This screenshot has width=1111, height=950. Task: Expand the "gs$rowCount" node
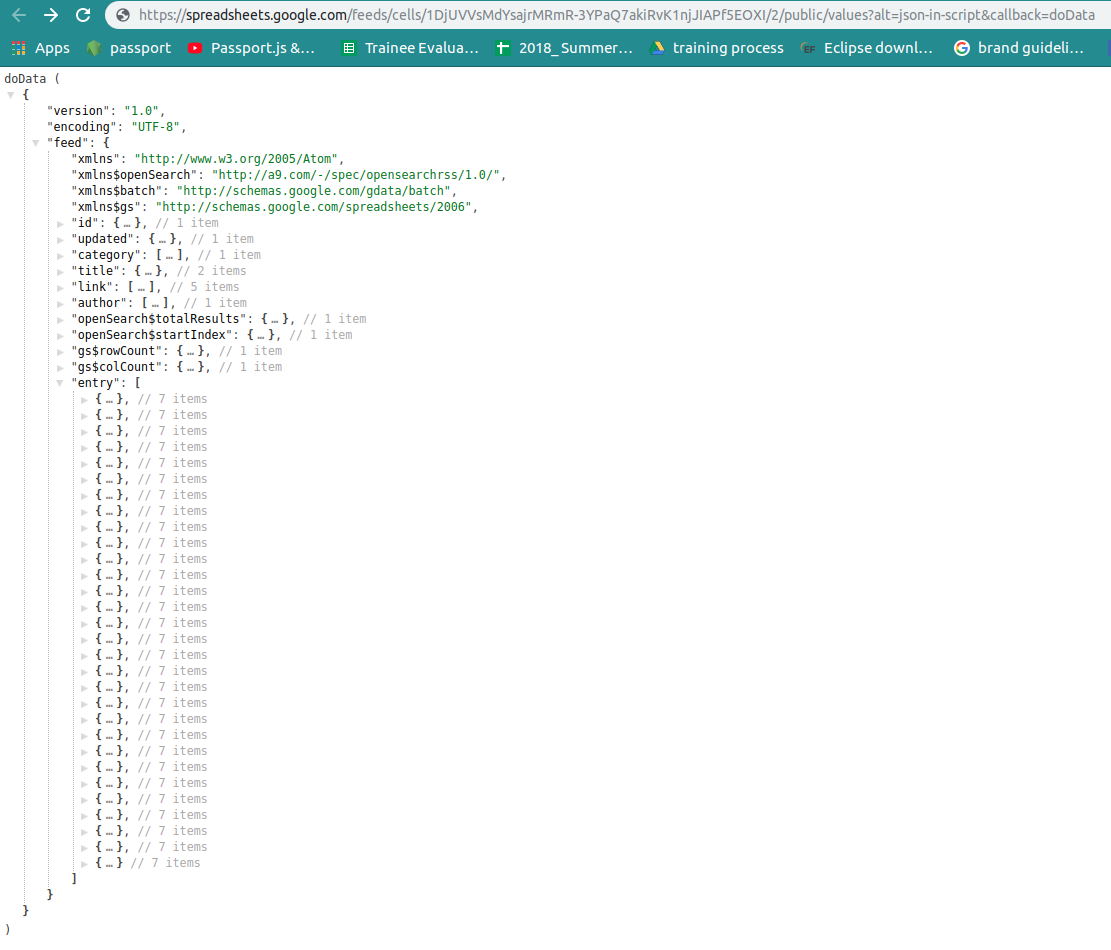point(60,351)
